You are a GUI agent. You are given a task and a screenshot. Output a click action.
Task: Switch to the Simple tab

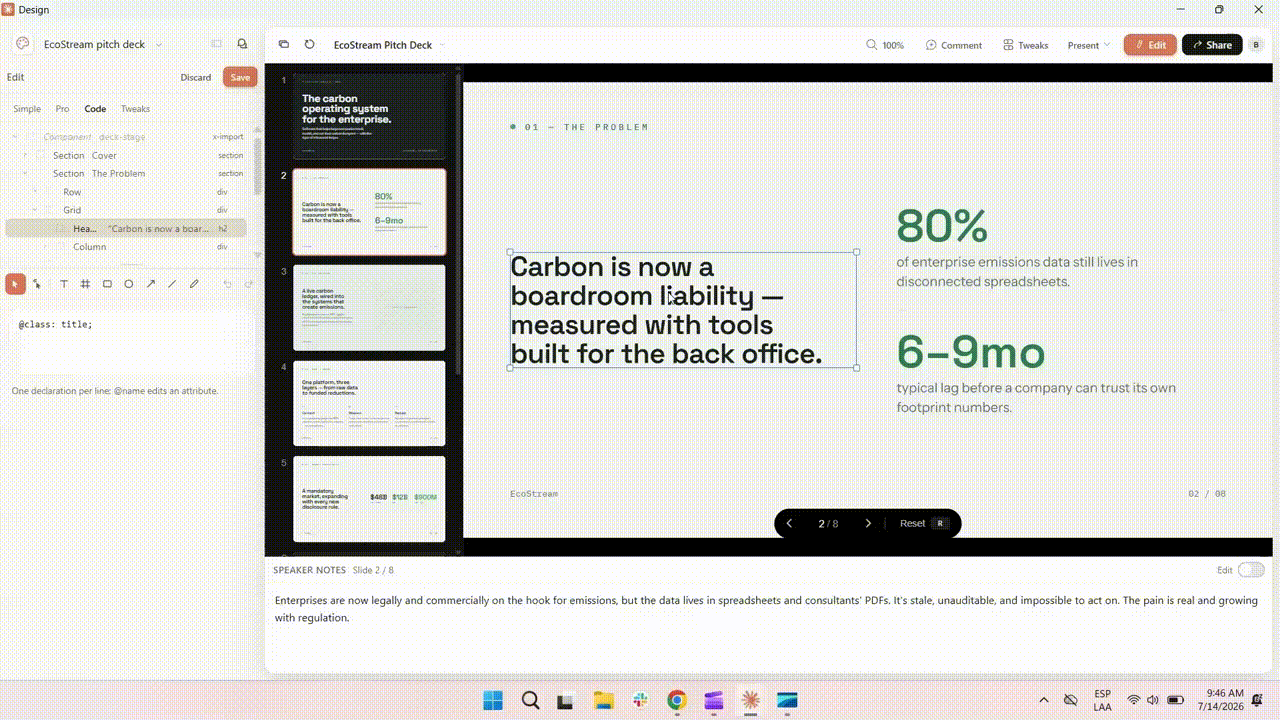click(27, 109)
